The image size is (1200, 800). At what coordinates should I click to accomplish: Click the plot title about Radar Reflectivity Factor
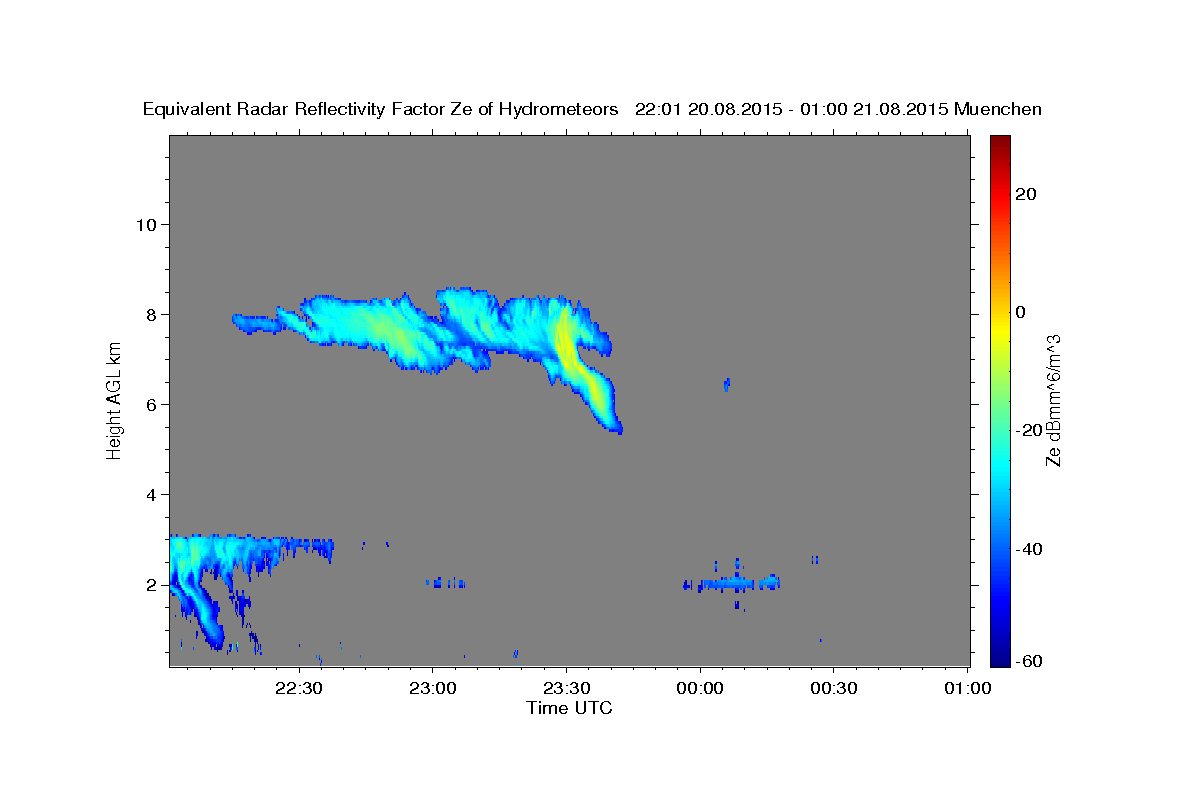point(592,109)
